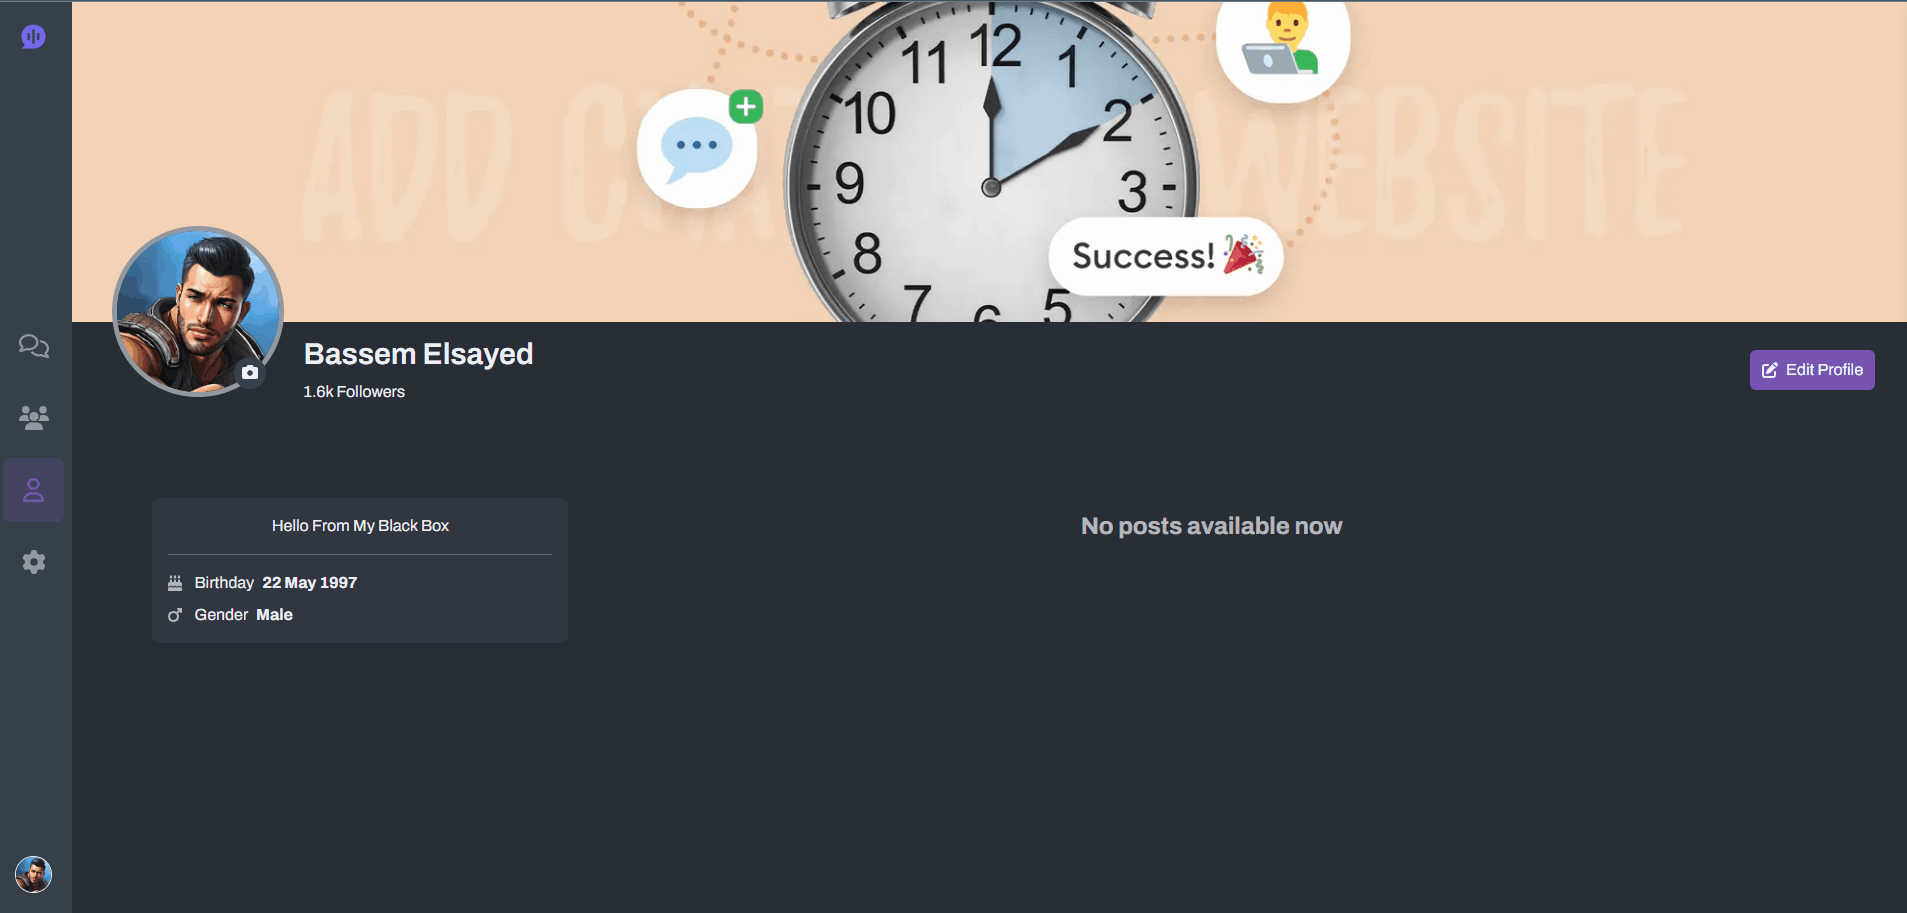This screenshot has height=913, width=1907.
Task: Click the small avatar at sidebar bottom
Action: [x=33, y=875]
